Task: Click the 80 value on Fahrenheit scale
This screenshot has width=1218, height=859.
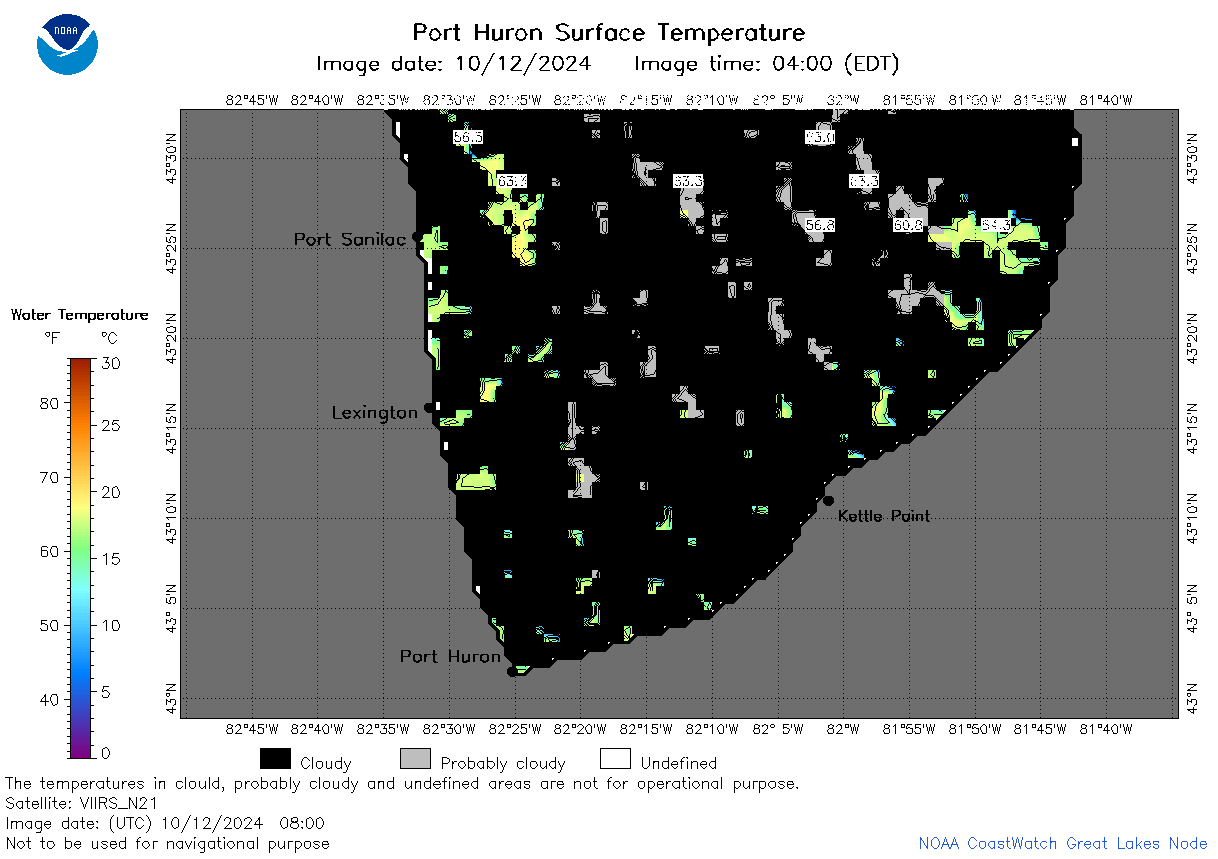Action: [48, 404]
